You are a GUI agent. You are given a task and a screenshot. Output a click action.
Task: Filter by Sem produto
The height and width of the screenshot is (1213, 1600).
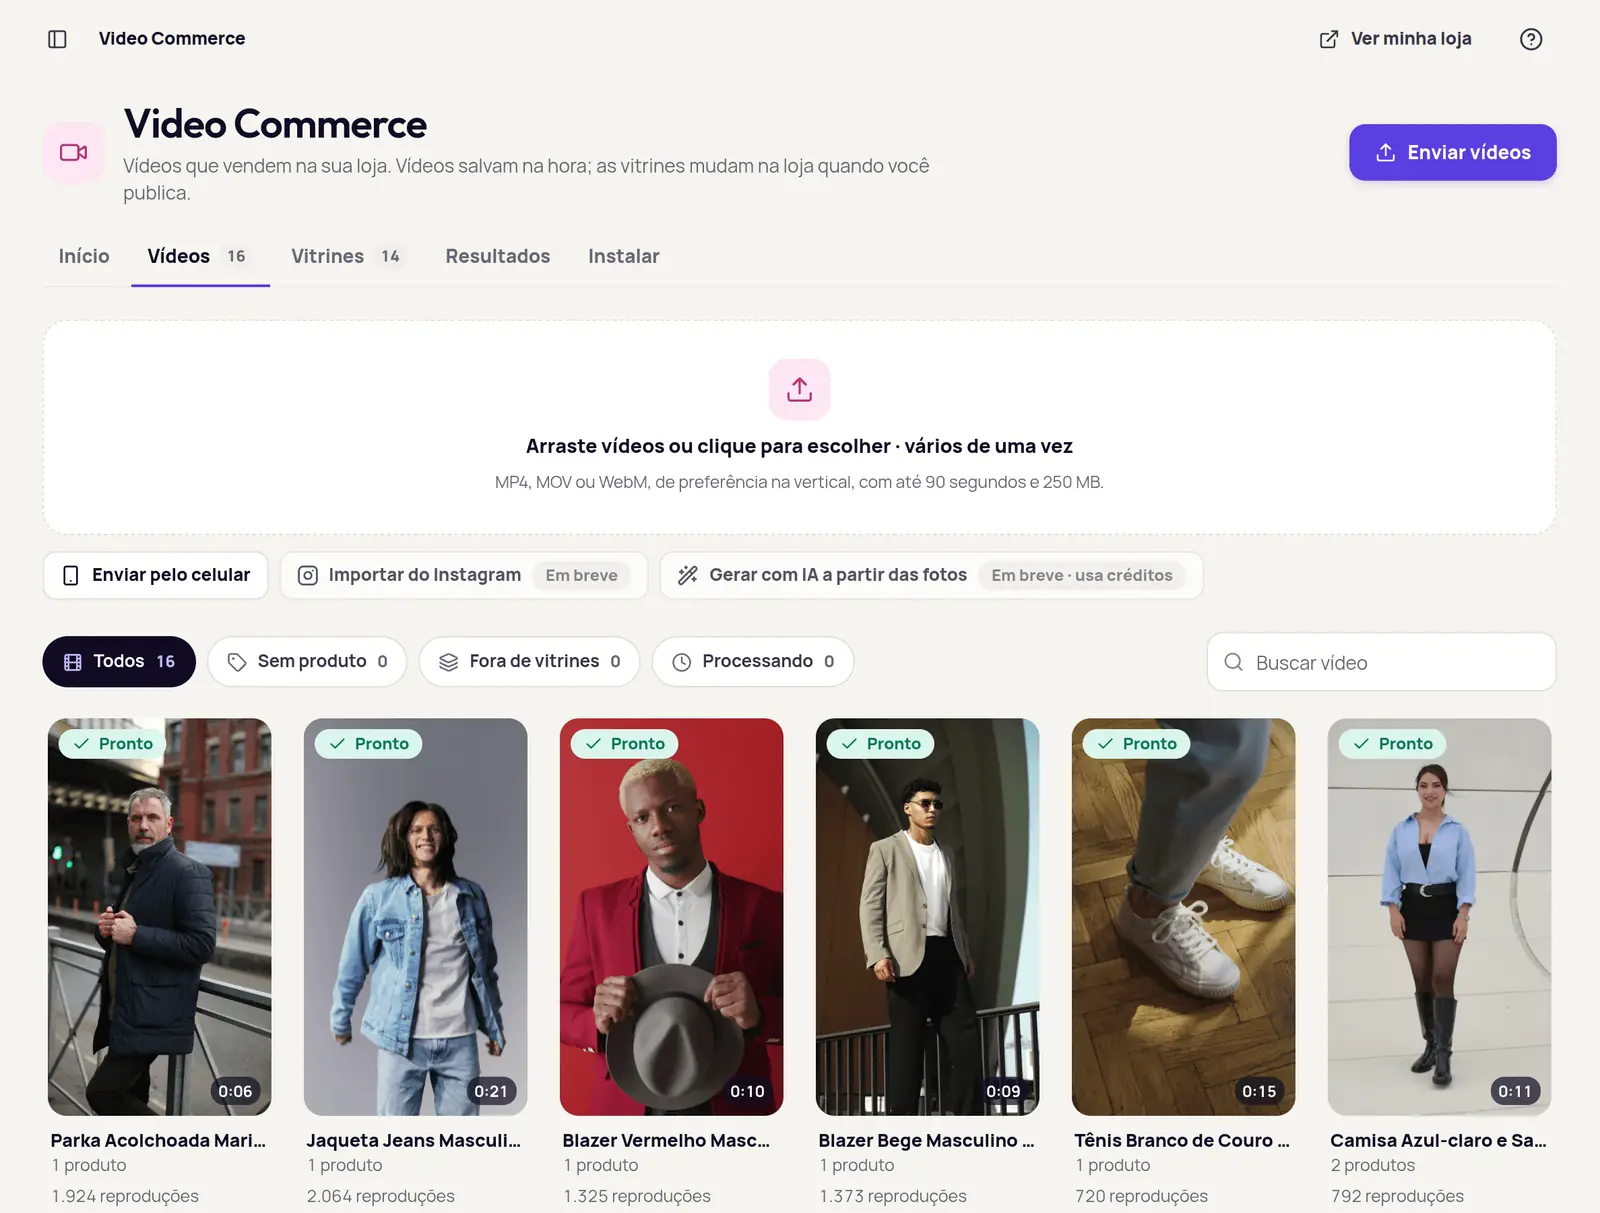pyautogui.click(x=307, y=662)
